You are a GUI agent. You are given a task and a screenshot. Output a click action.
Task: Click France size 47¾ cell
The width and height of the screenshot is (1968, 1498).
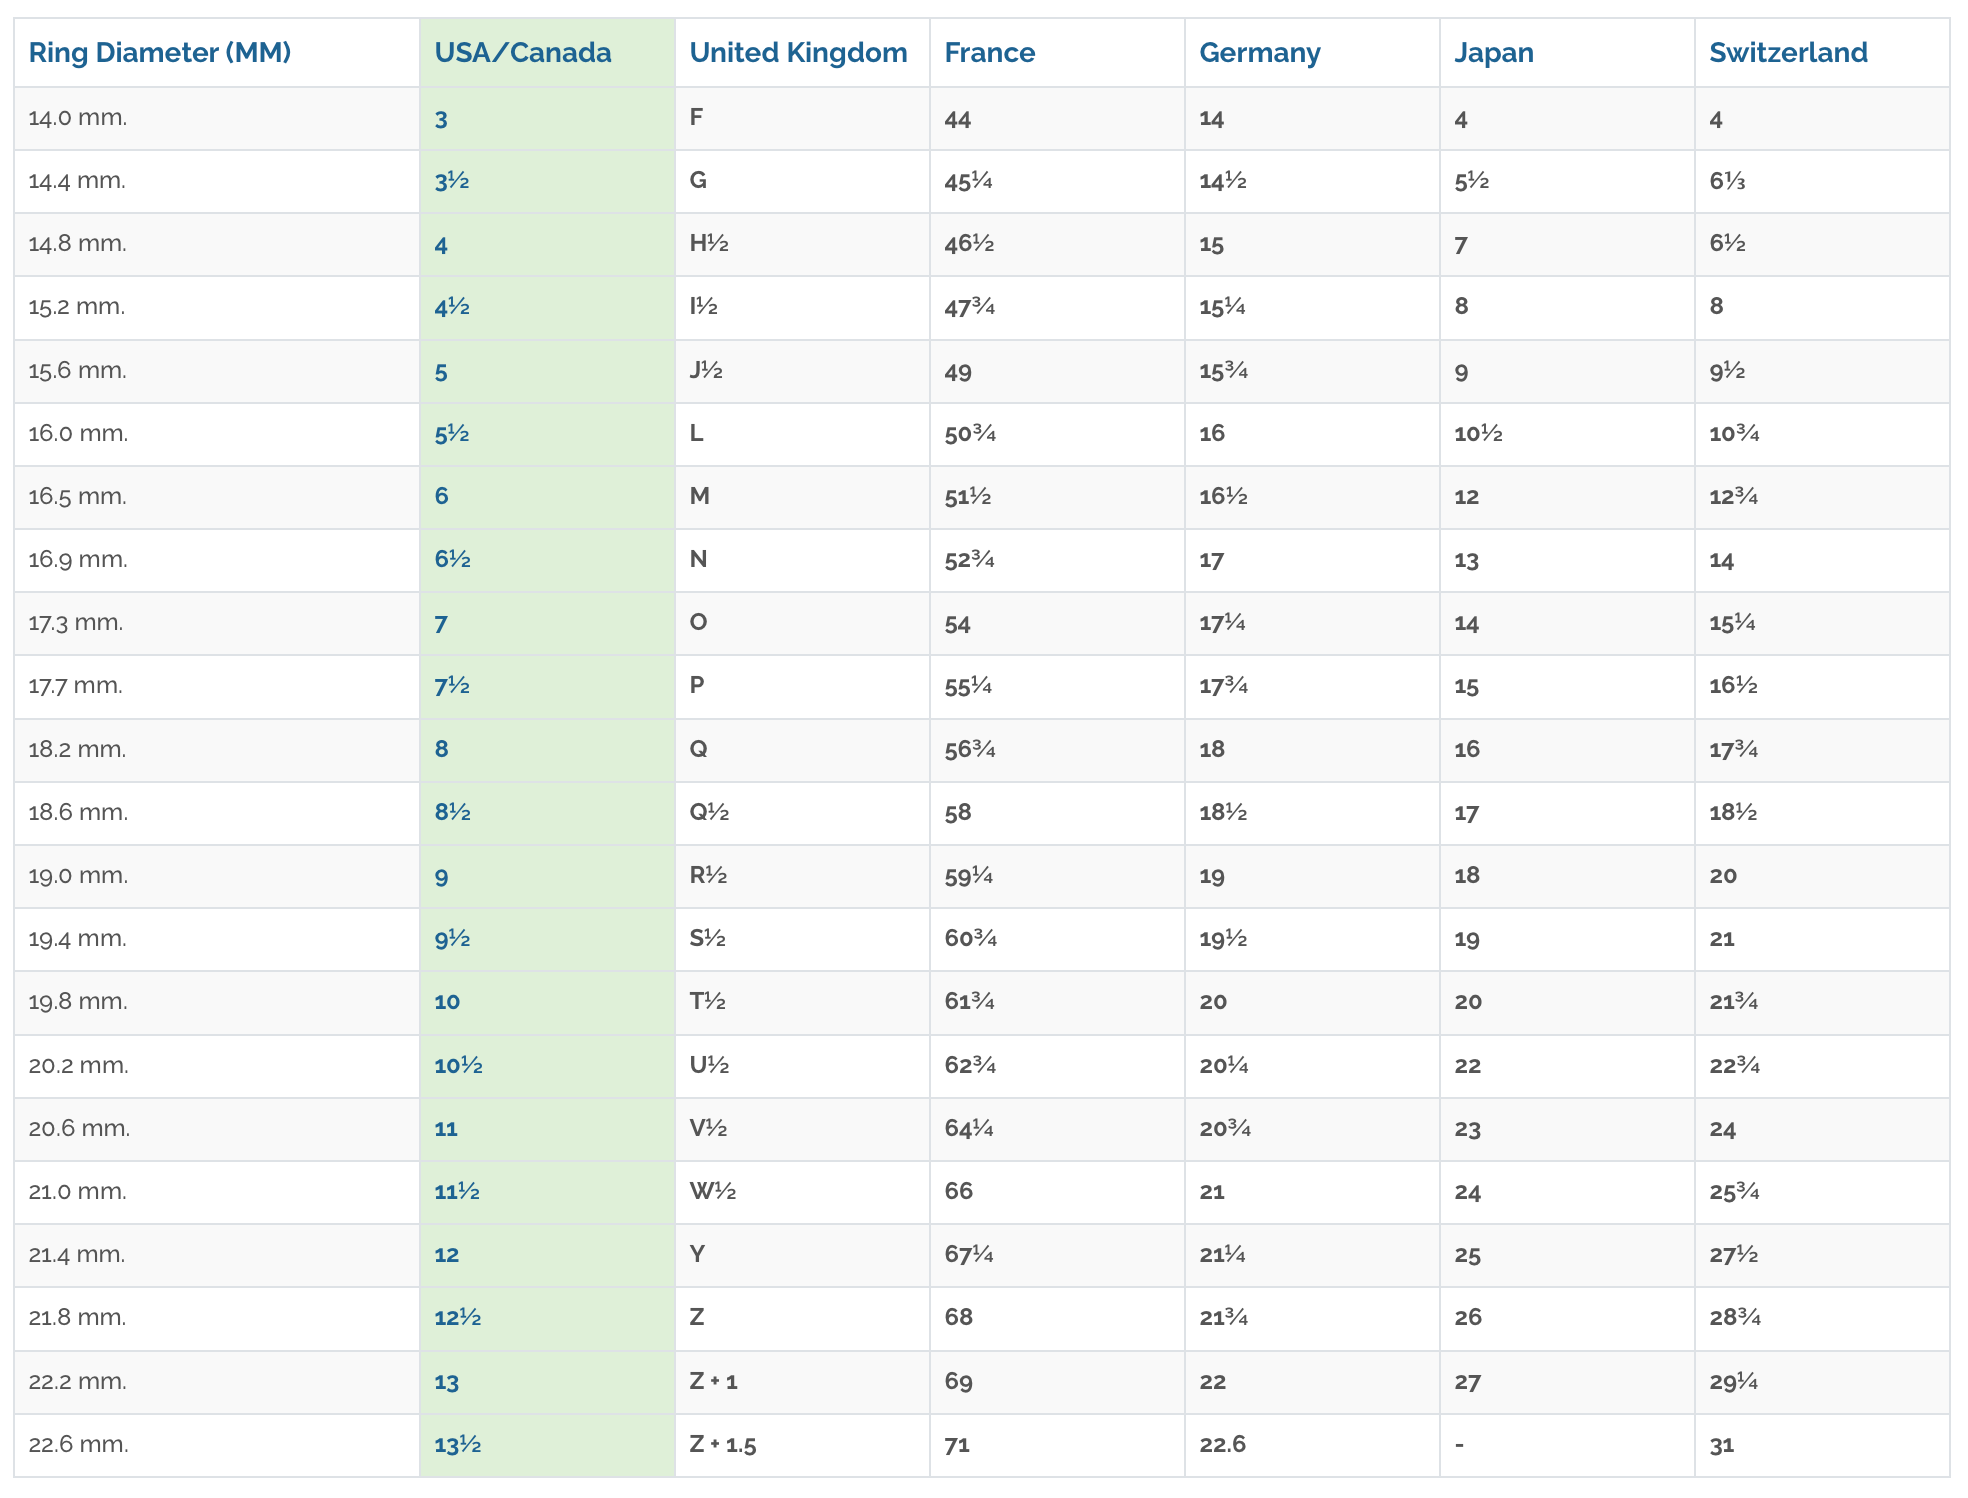(x=1057, y=307)
